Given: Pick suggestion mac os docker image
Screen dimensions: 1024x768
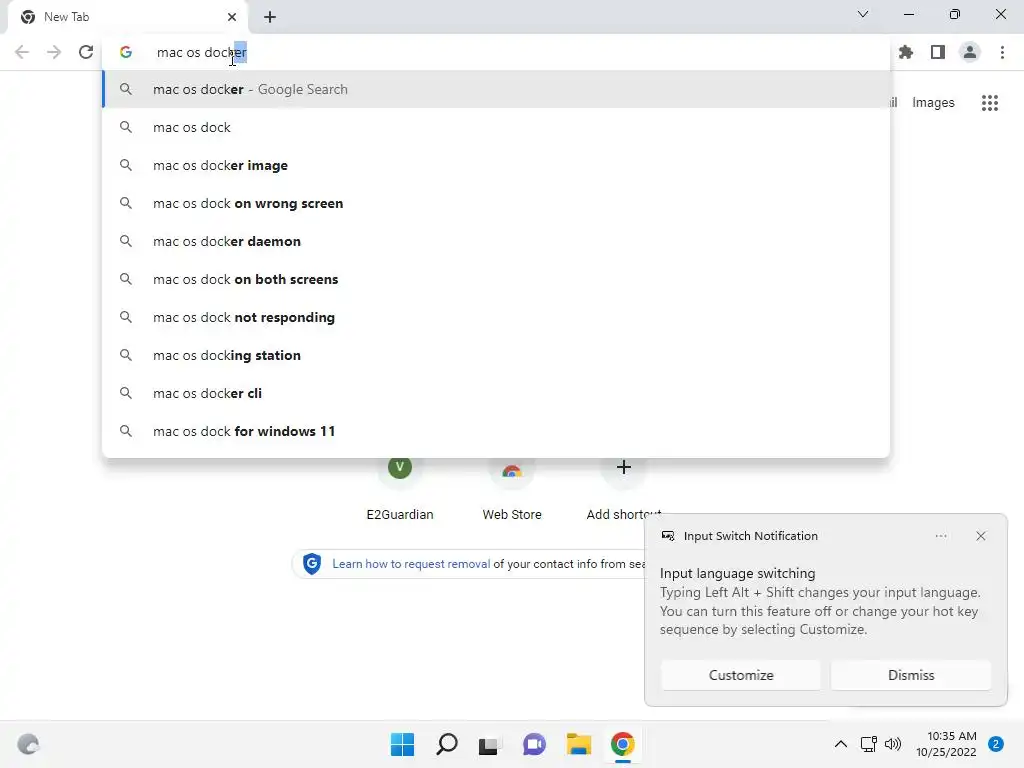Looking at the screenshot, I should tap(496, 165).
